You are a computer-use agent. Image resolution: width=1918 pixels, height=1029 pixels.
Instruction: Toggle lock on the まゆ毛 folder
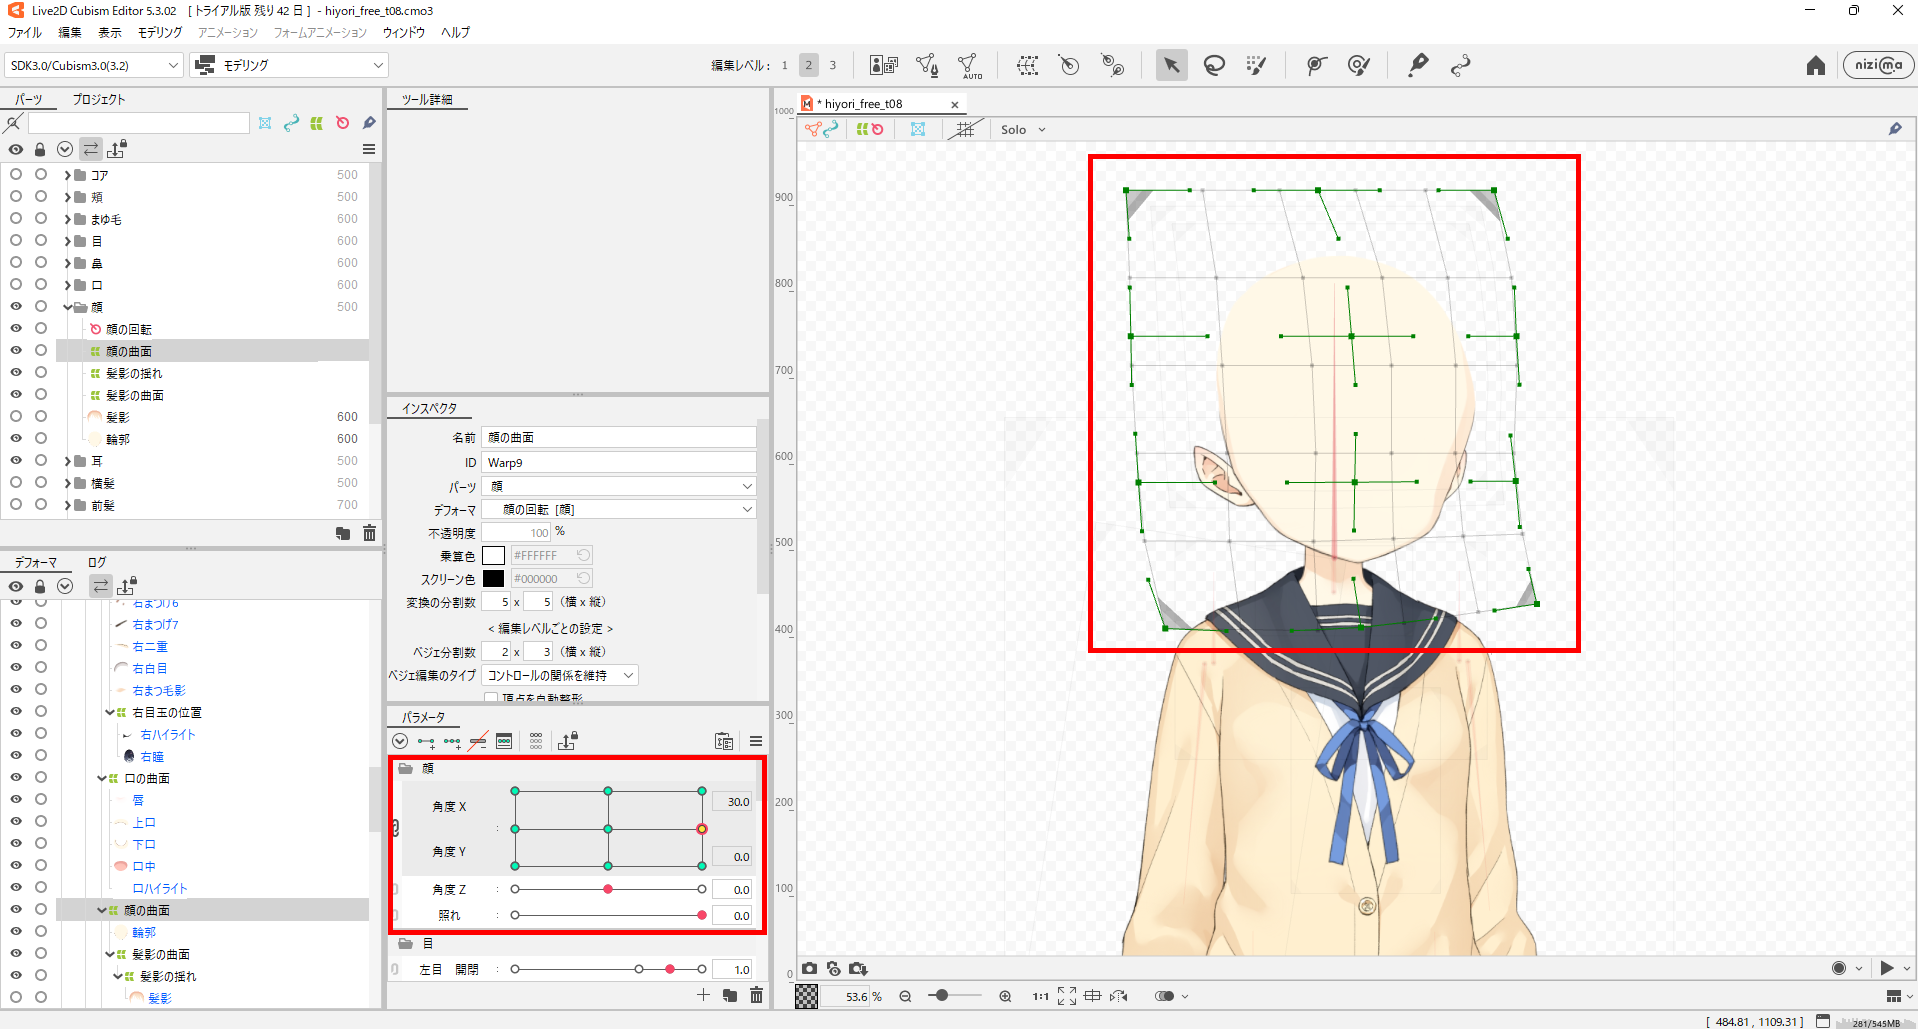(x=41, y=218)
